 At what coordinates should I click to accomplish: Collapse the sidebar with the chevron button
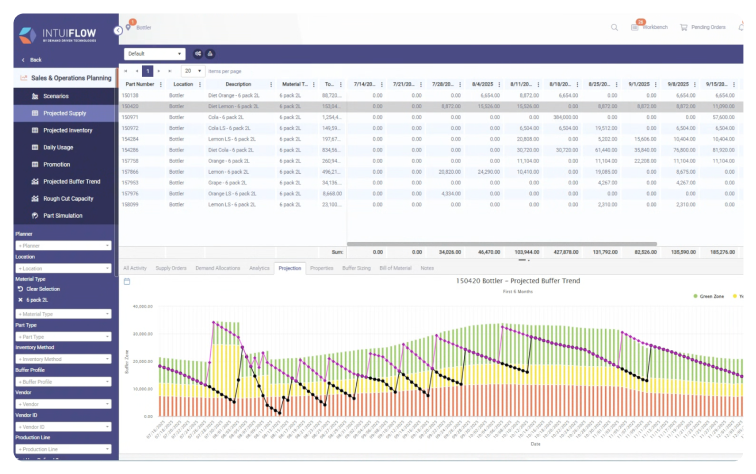click(118, 30)
